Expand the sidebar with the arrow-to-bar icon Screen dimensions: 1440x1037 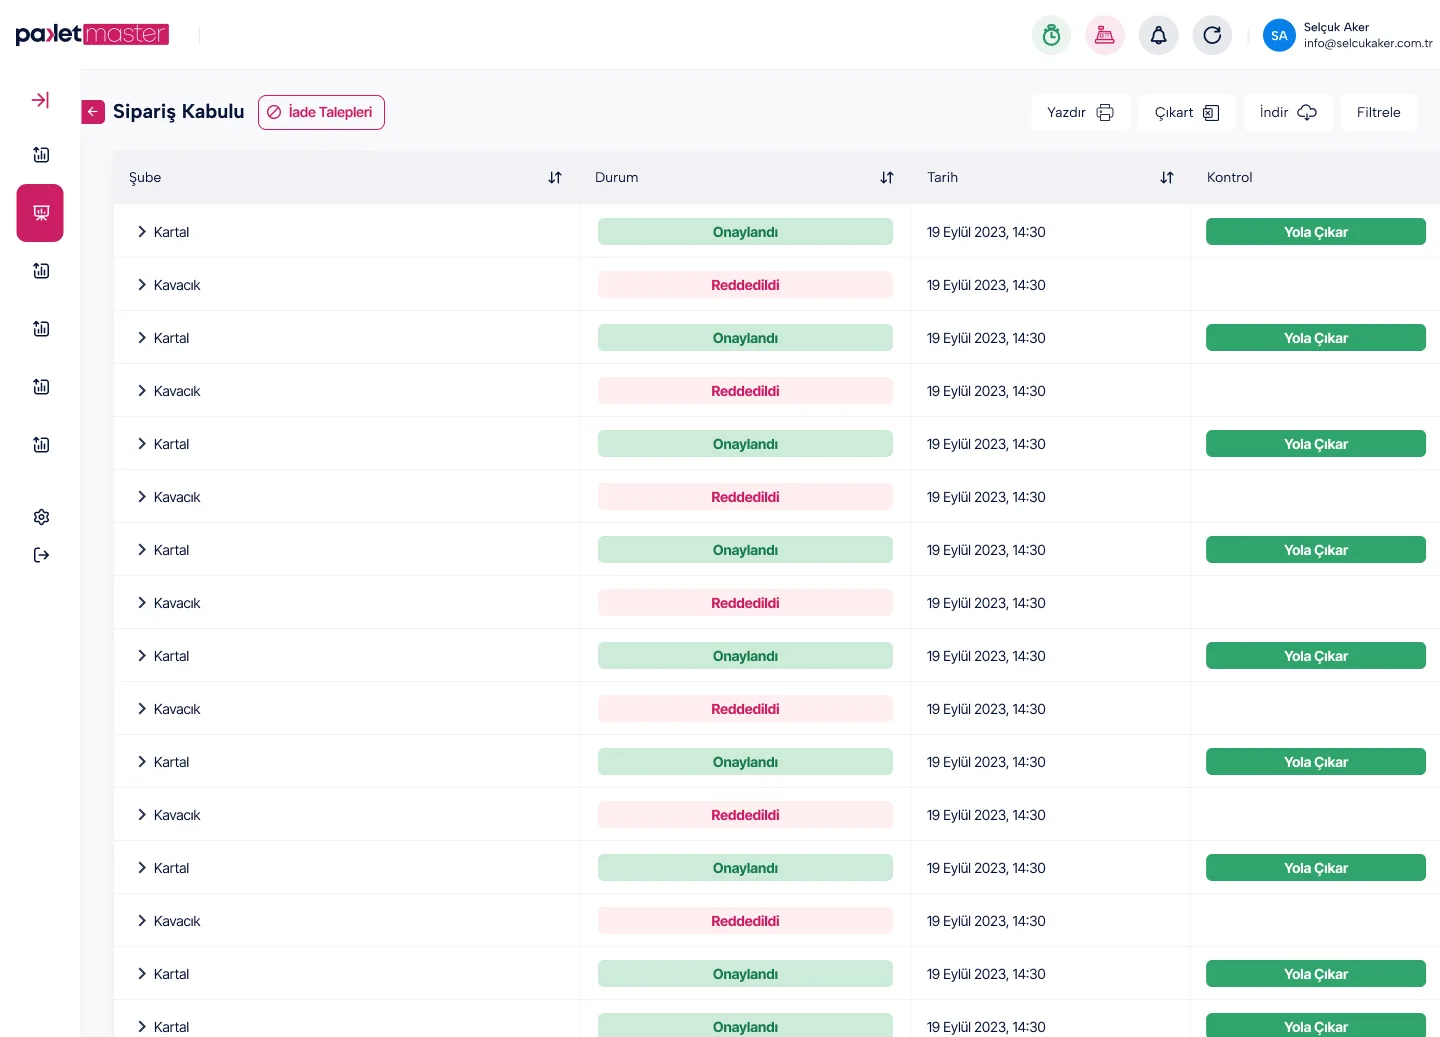point(41,100)
